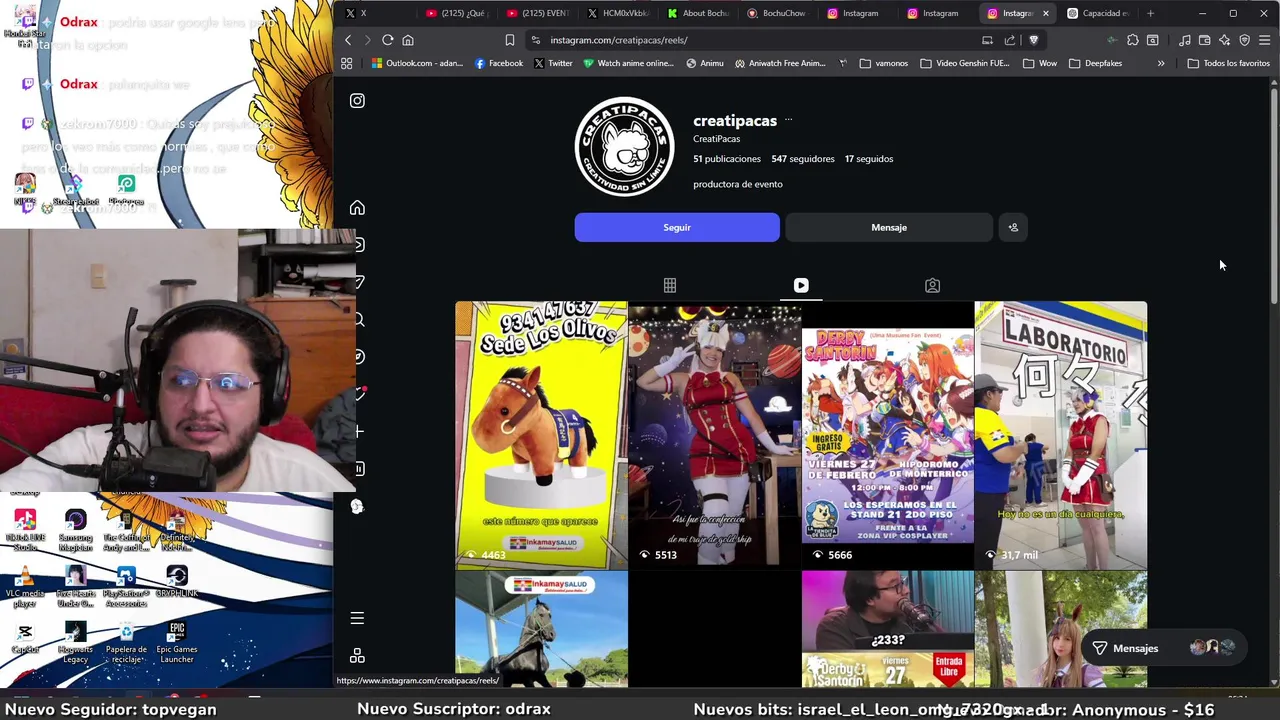Open the 547 seguidores list
1280x720 pixels.
803,158
